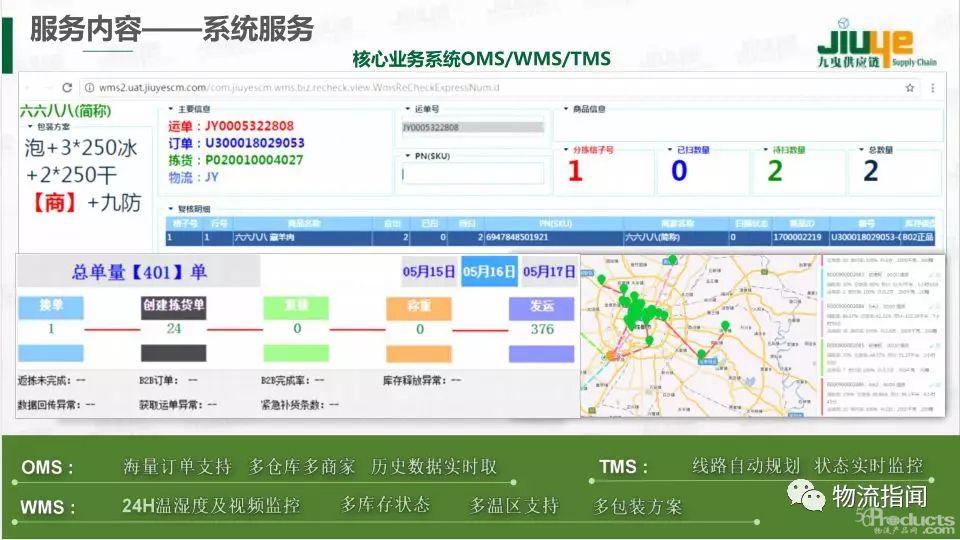
Task: Focus the PN(SKU) input field
Action: click(472, 174)
